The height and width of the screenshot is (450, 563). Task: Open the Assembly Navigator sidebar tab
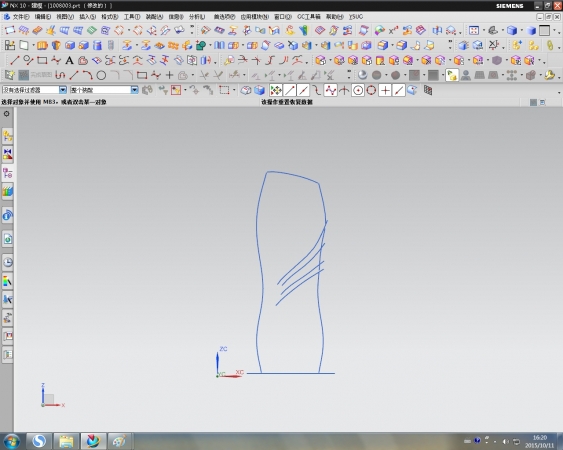[8, 136]
